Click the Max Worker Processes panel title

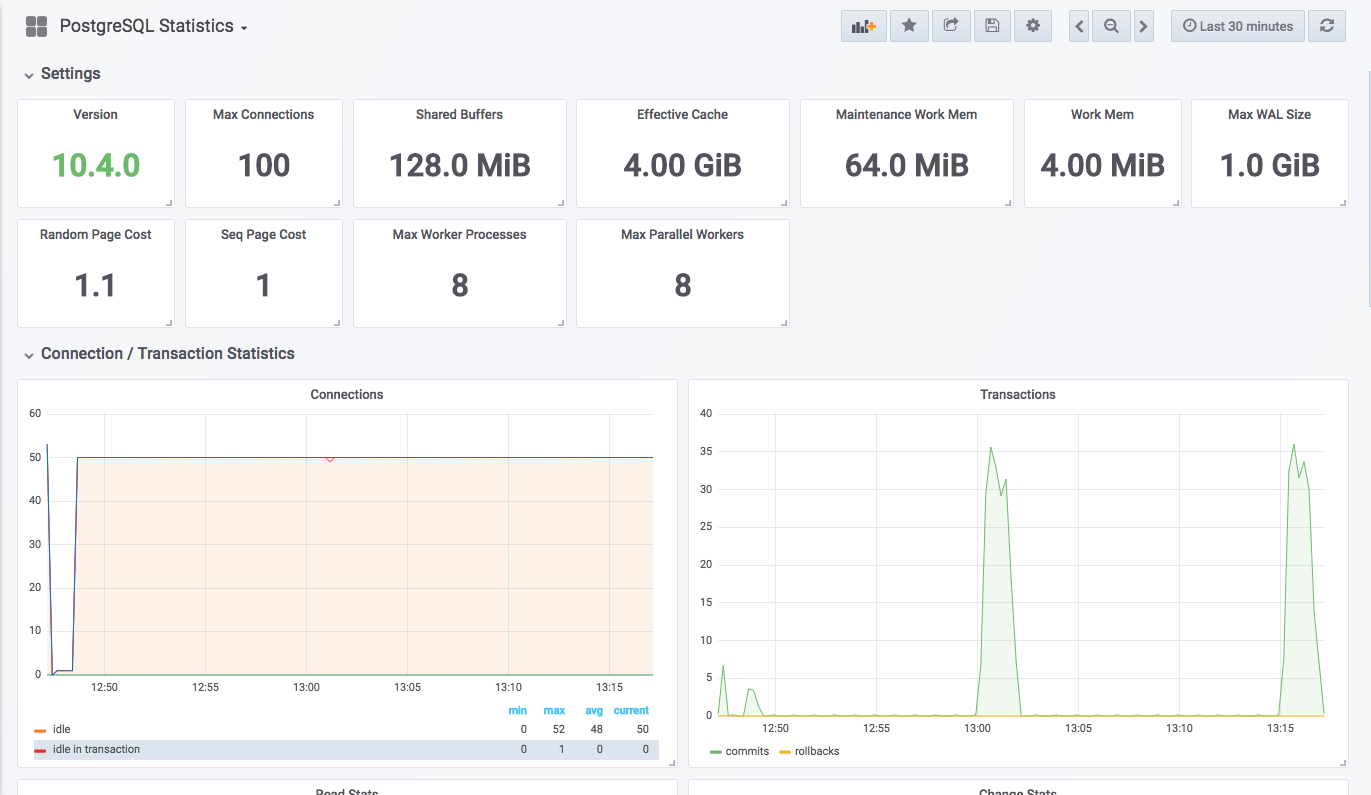(460, 235)
